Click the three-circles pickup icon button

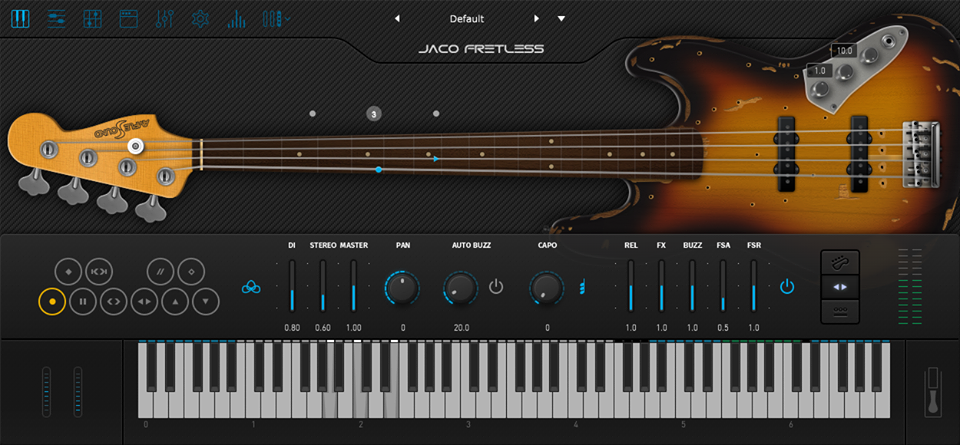pyautogui.click(x=840, y=311)
